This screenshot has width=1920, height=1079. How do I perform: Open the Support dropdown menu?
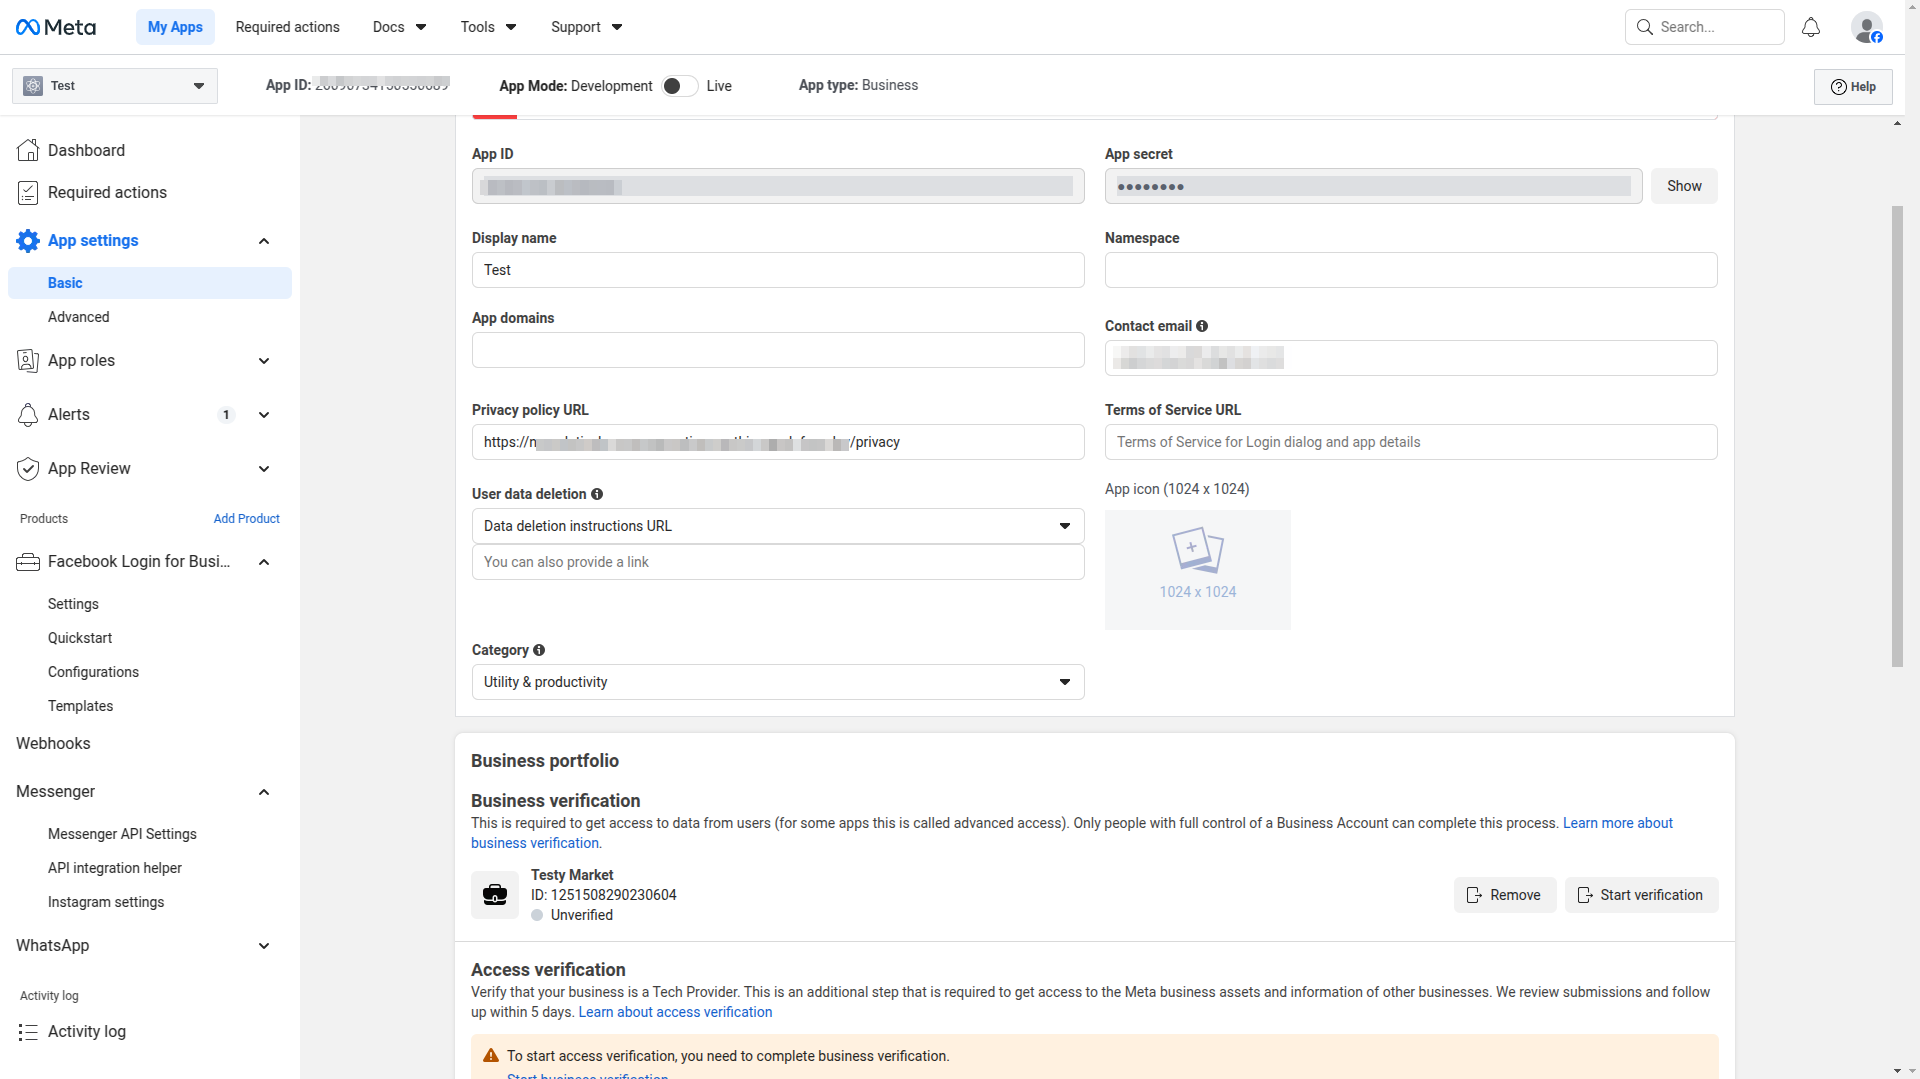pyautogui.click(x=586, y=27)
